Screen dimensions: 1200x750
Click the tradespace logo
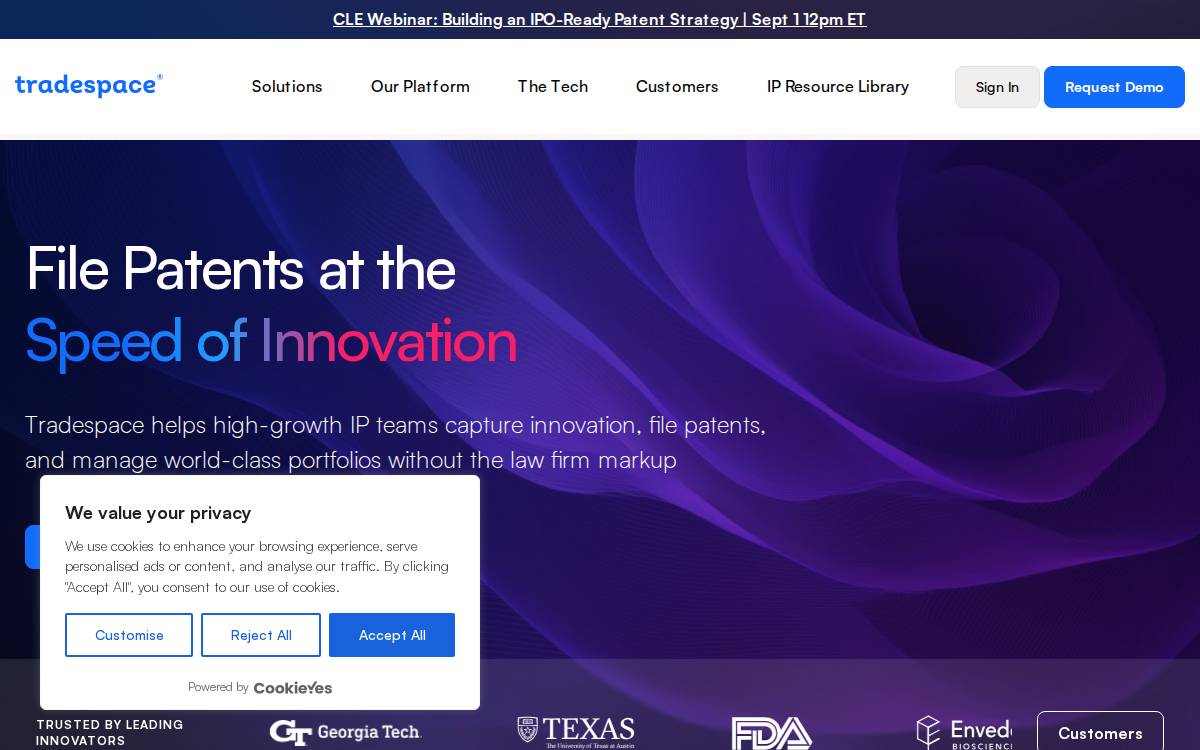pos(89,85)
